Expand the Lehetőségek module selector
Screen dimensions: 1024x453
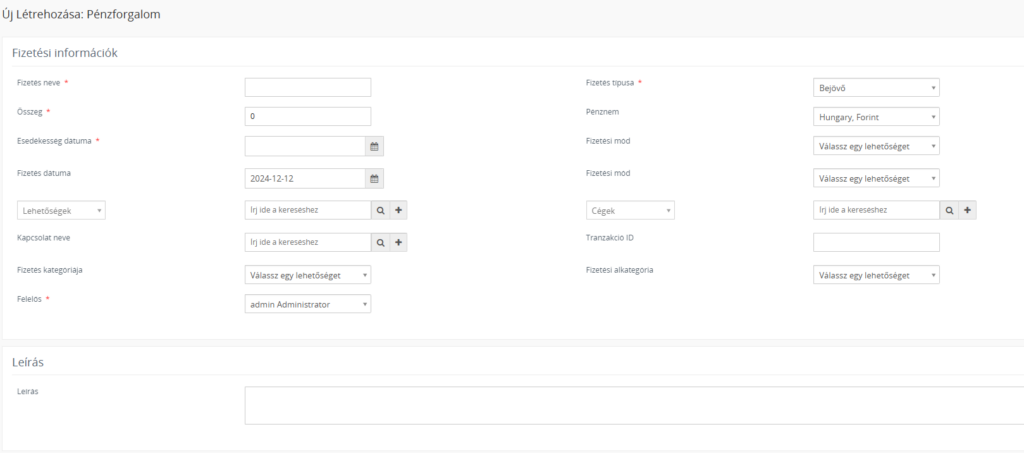click(x=61, y=210)
